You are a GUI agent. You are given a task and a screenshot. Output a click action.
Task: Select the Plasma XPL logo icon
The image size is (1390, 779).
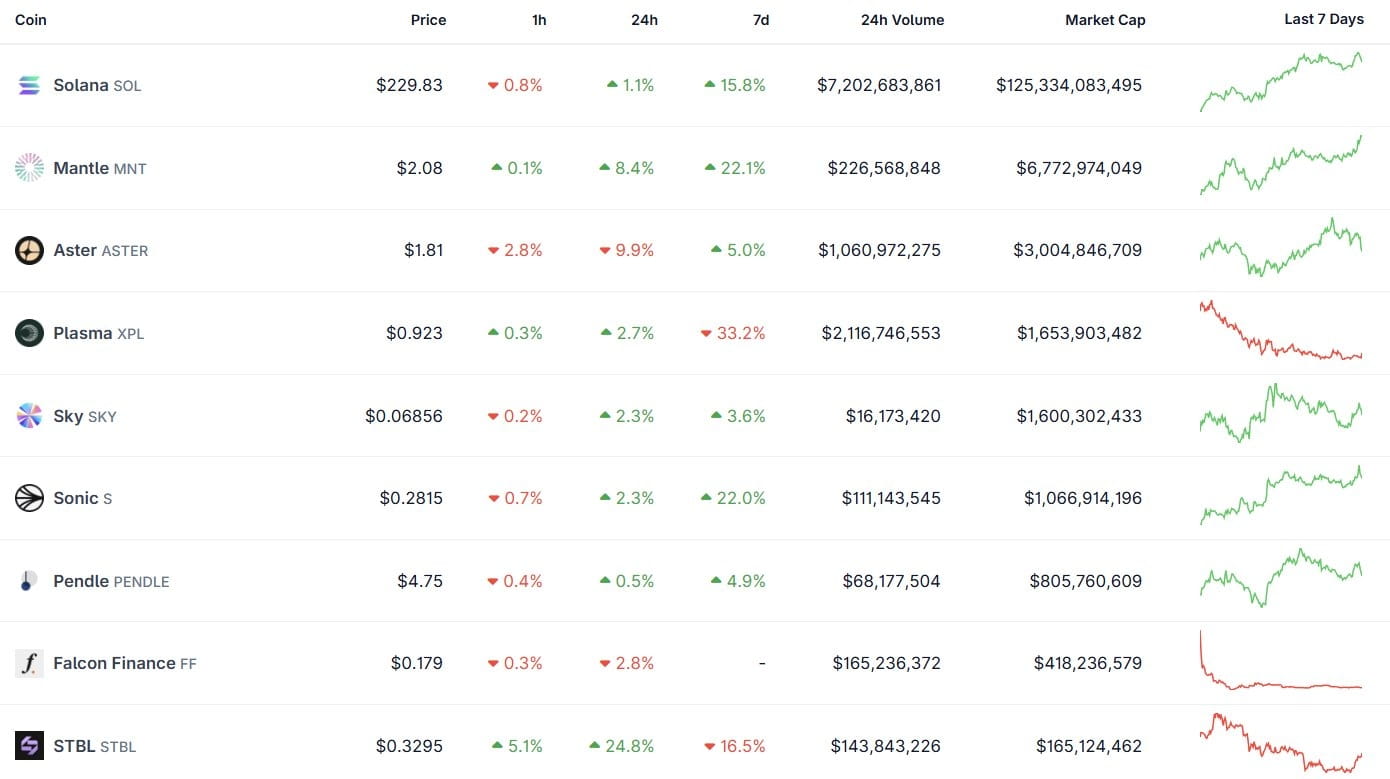(29, 333)
